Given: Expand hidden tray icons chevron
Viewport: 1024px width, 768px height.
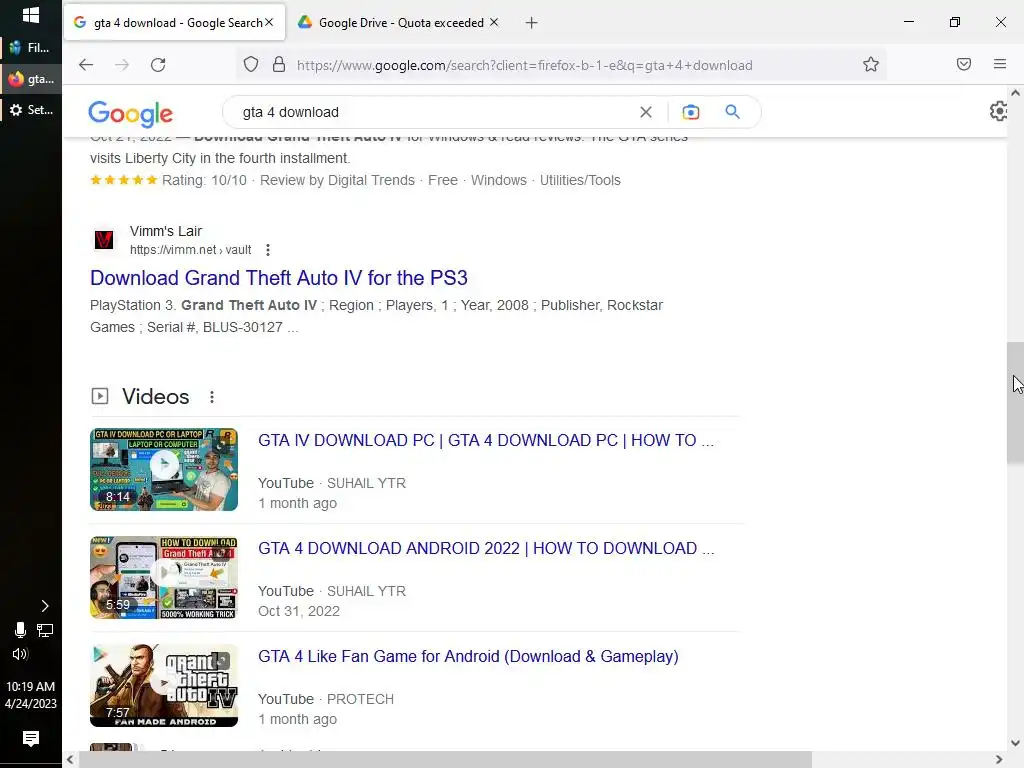Looking at the screenshot, I should 44,606.
